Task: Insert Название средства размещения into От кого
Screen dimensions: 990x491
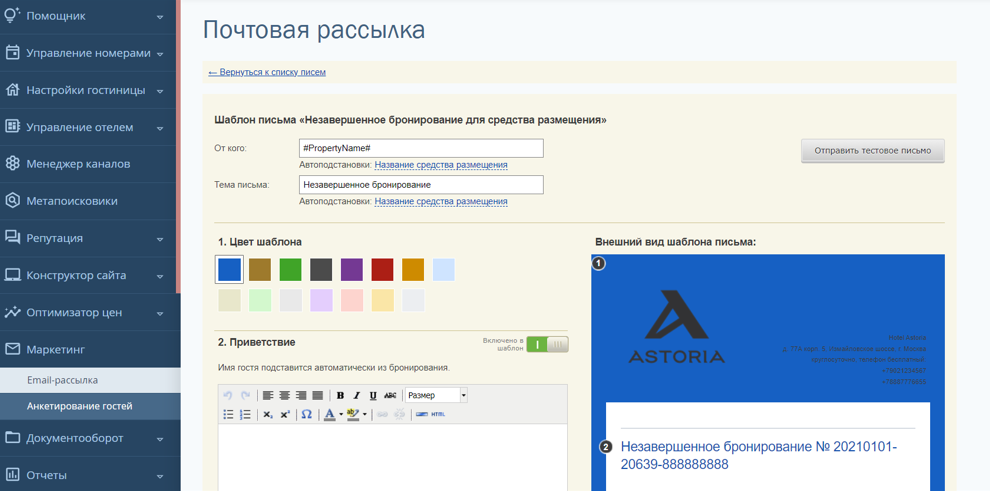Action: point(441,165)
